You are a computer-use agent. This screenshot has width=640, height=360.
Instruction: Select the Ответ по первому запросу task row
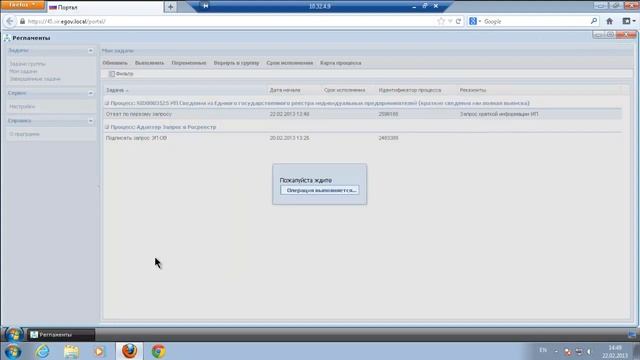pos(363,114)
